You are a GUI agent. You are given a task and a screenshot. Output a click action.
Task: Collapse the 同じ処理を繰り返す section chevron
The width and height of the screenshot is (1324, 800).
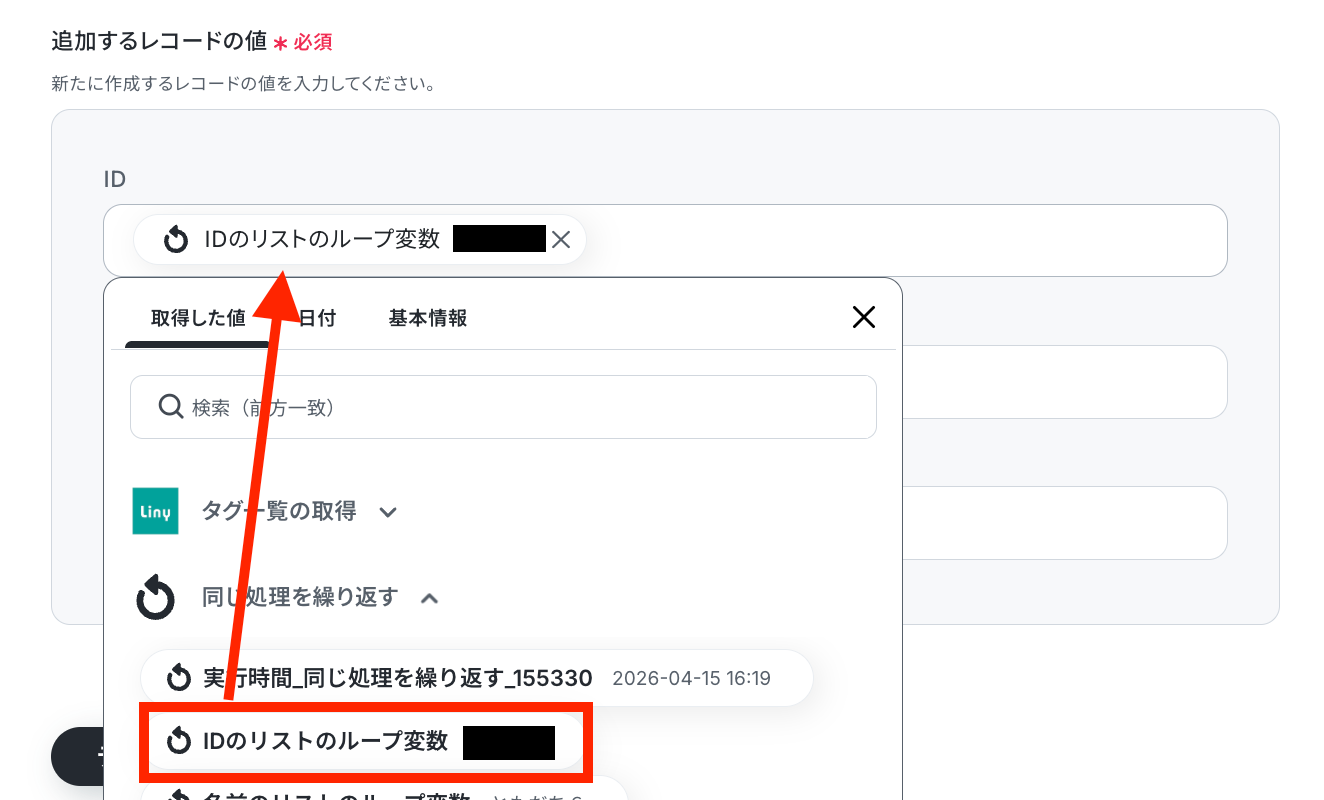coord(429,598)
